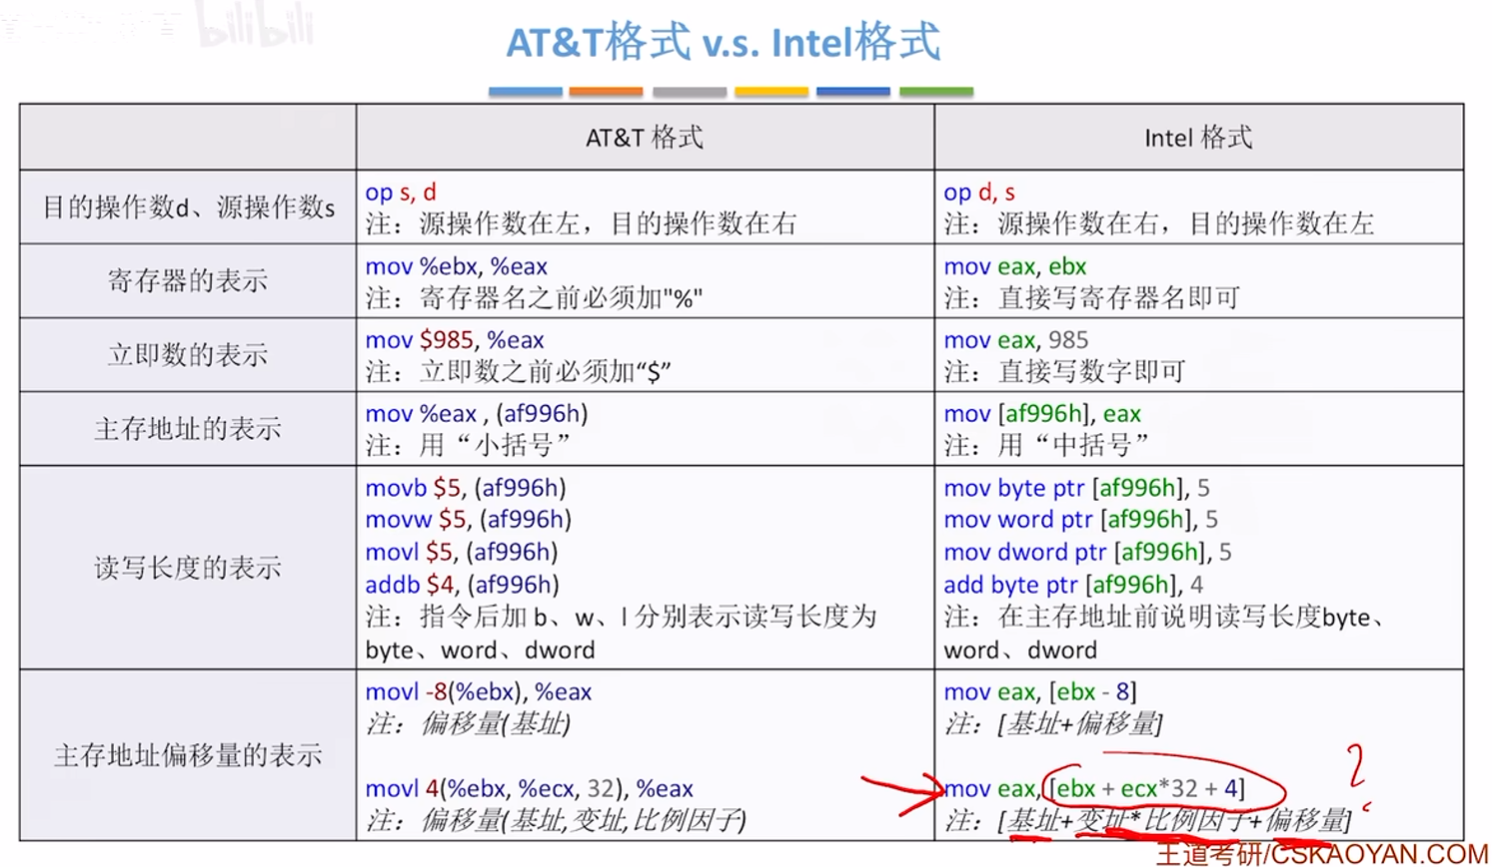Click the note "源操作数在左，目的操作数在右"
The height and width of the screenshot is (867, 1492).
click(x=608, y=224)
